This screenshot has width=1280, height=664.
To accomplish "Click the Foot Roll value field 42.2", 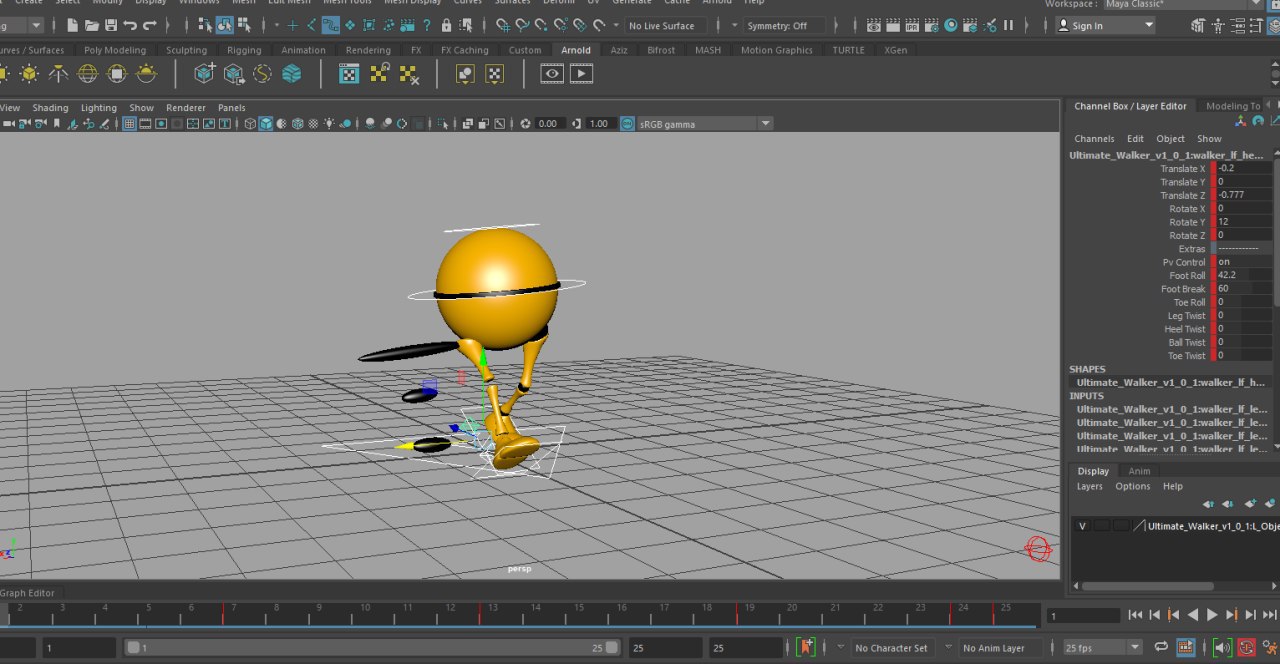I will coord(1243,275).
